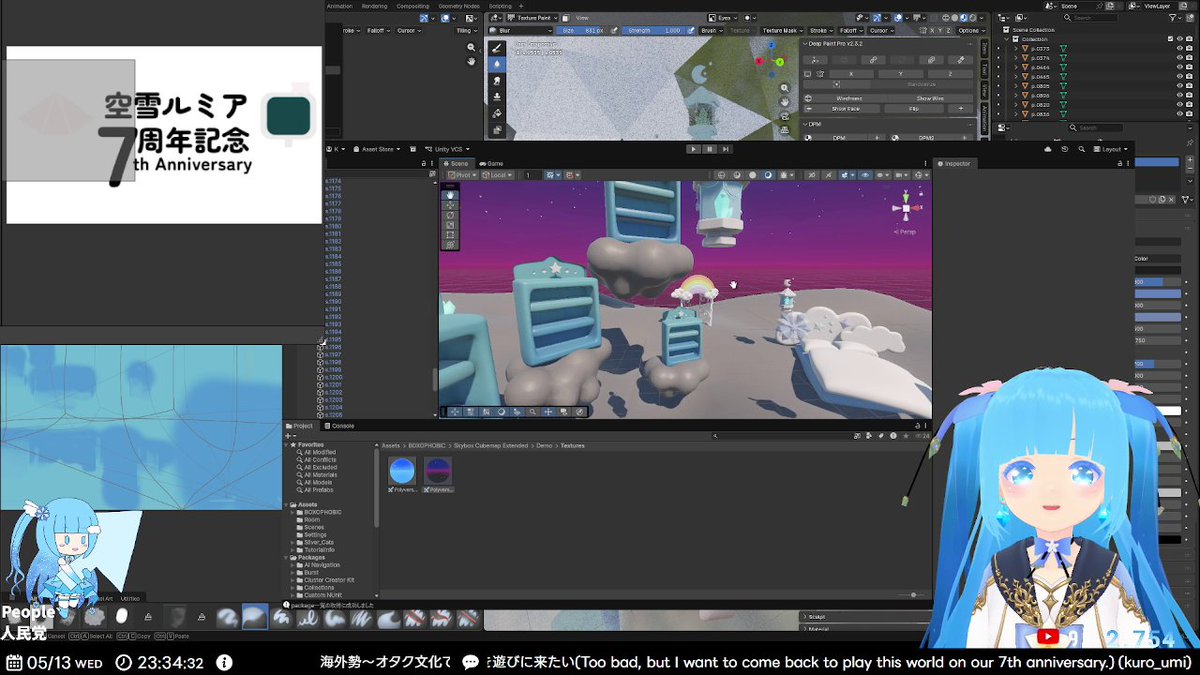Select the Project tab

tap(300, 426)
